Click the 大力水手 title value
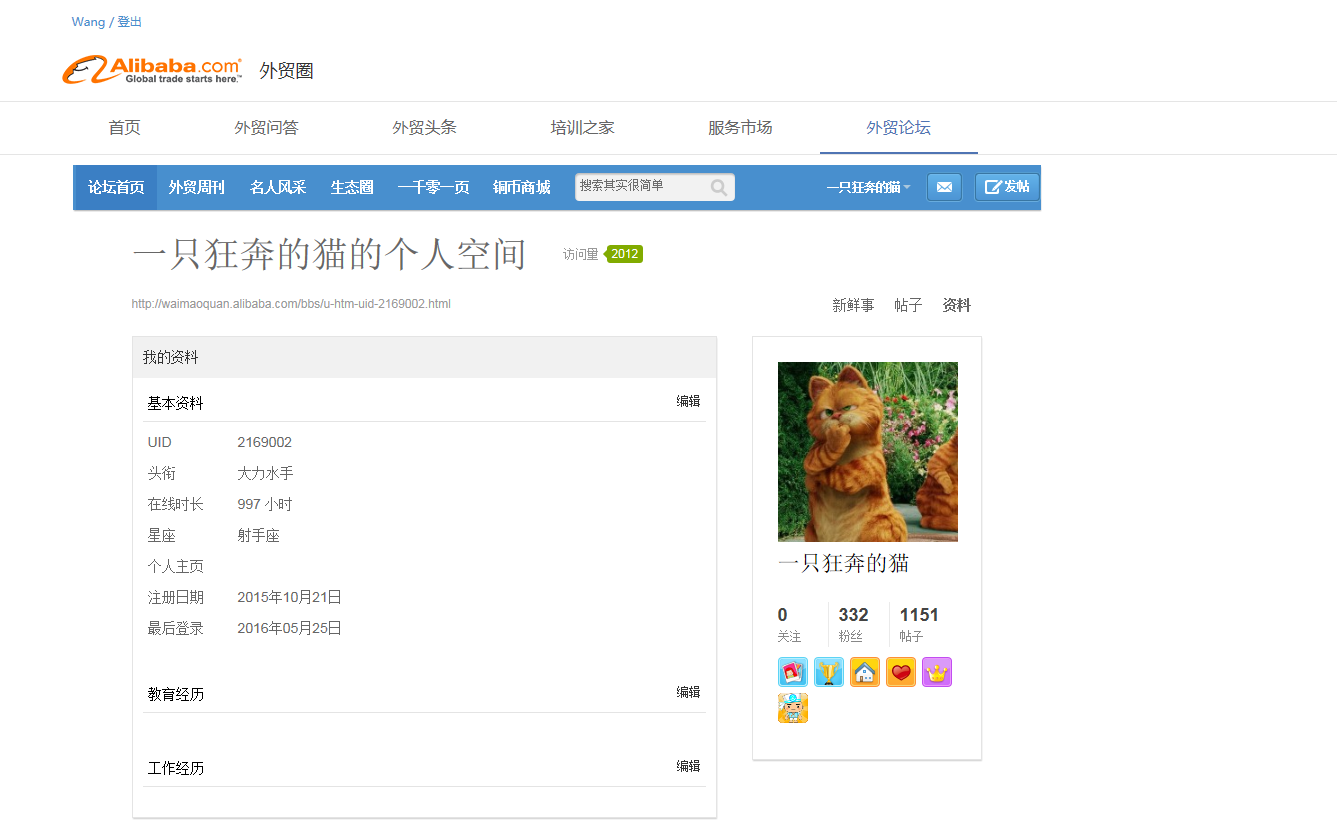1337x839 pixels. 265,473
